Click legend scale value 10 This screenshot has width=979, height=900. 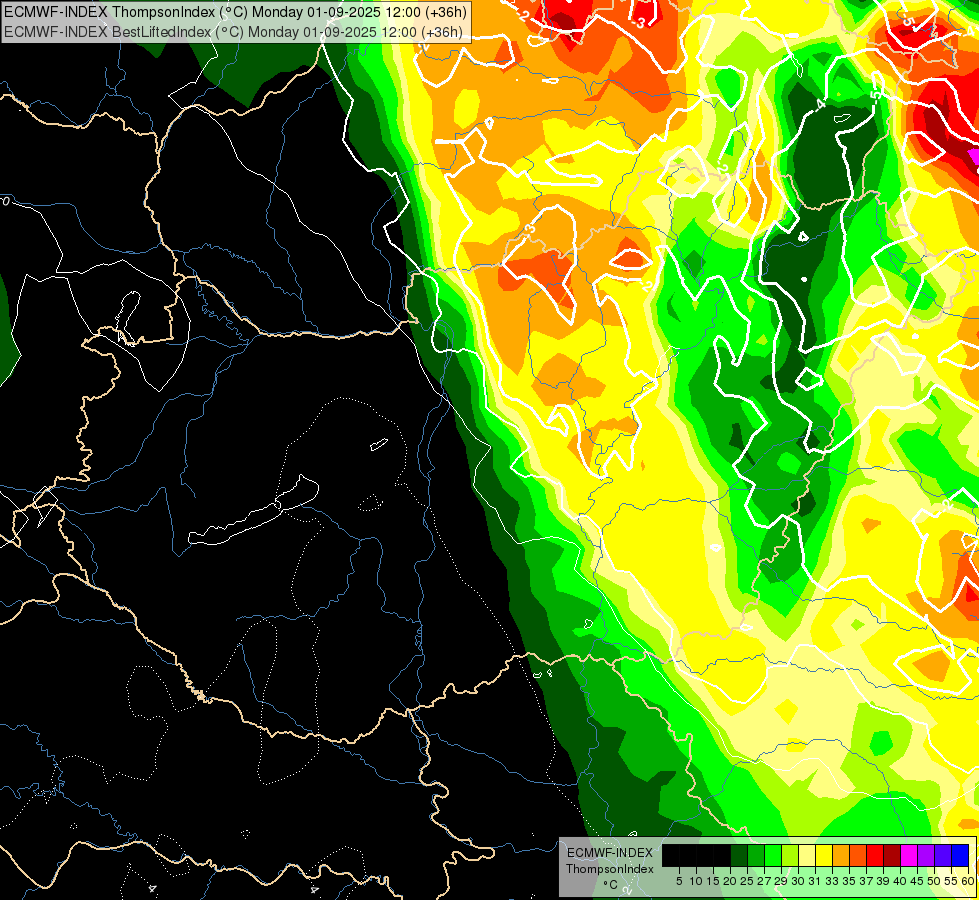(696, 881)
